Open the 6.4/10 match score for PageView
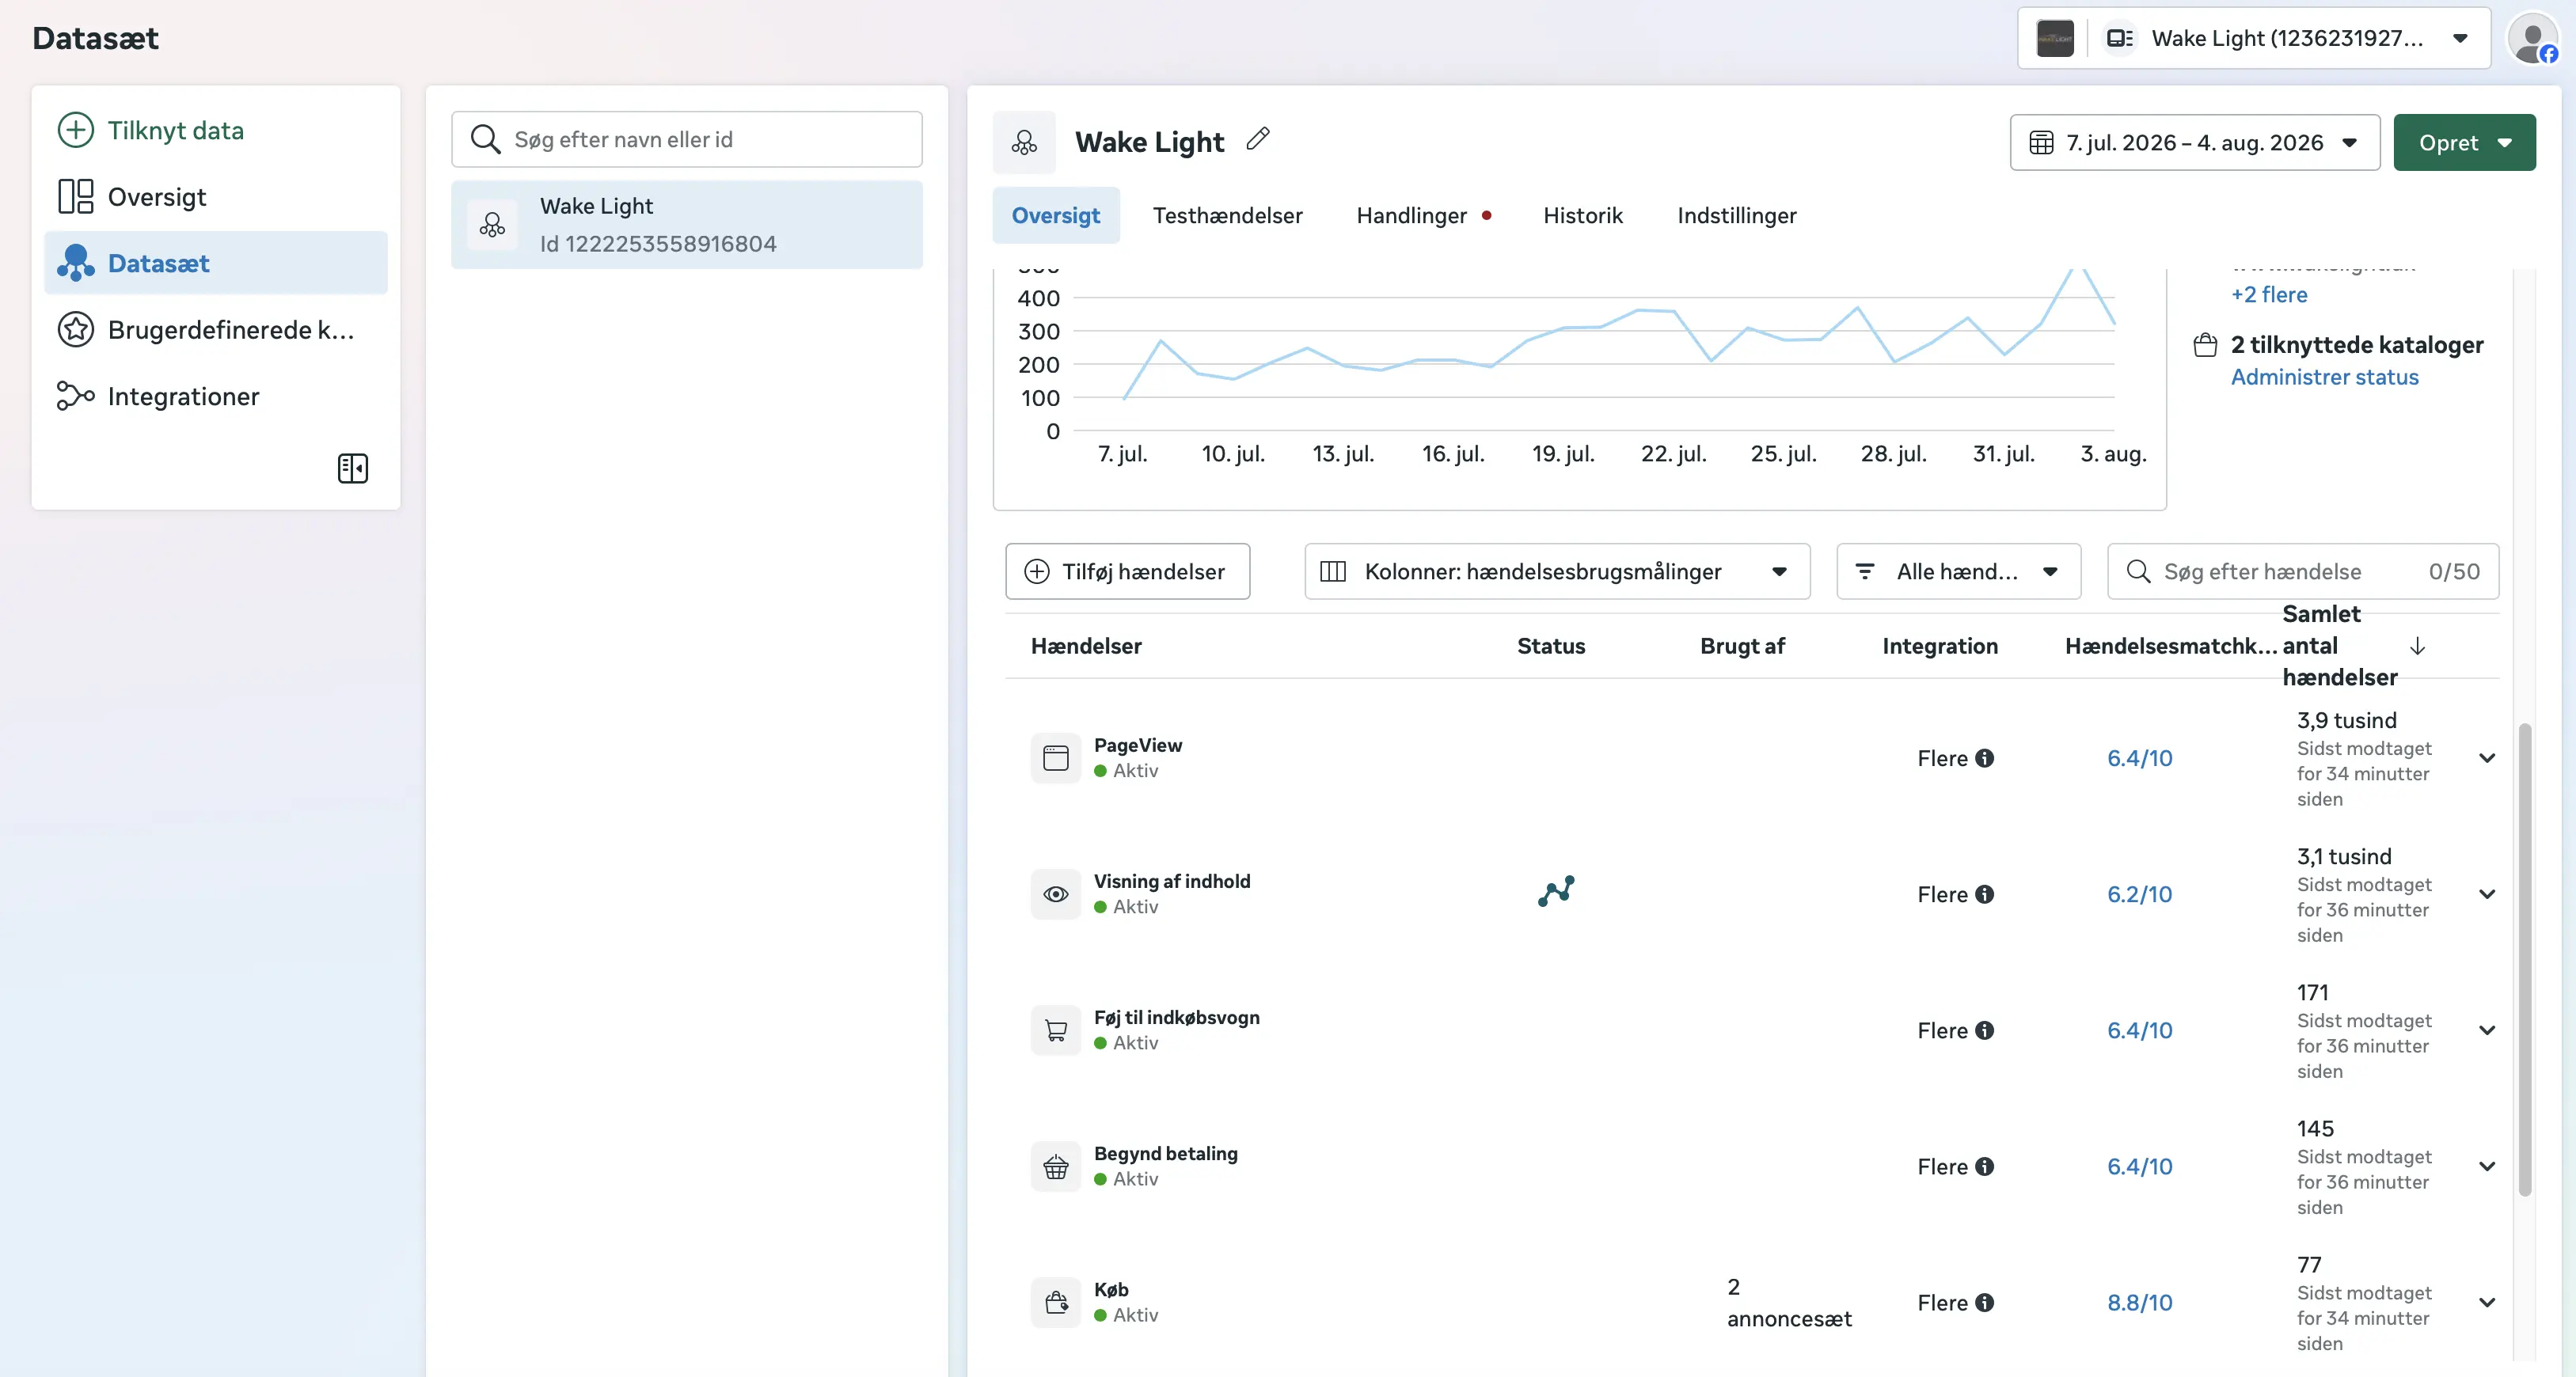Viewport: 2576px width, 1377px height. pos(2139,758)
